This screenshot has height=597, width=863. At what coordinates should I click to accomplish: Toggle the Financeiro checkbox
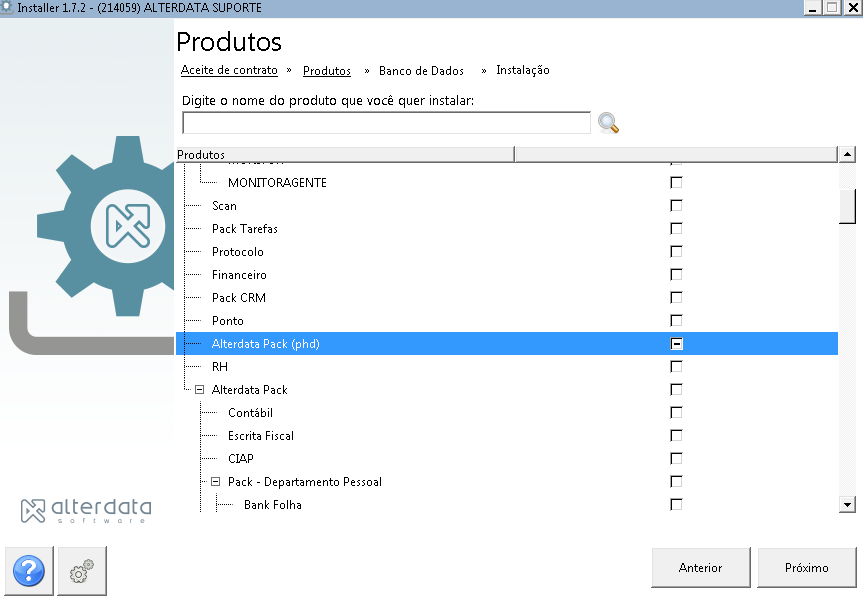676,275
